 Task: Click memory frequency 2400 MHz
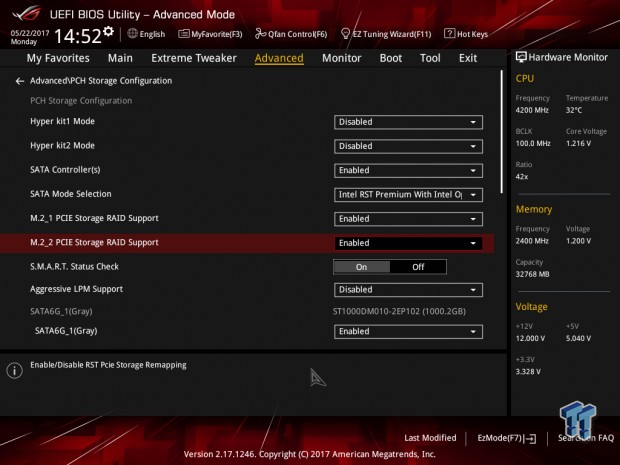532,241
